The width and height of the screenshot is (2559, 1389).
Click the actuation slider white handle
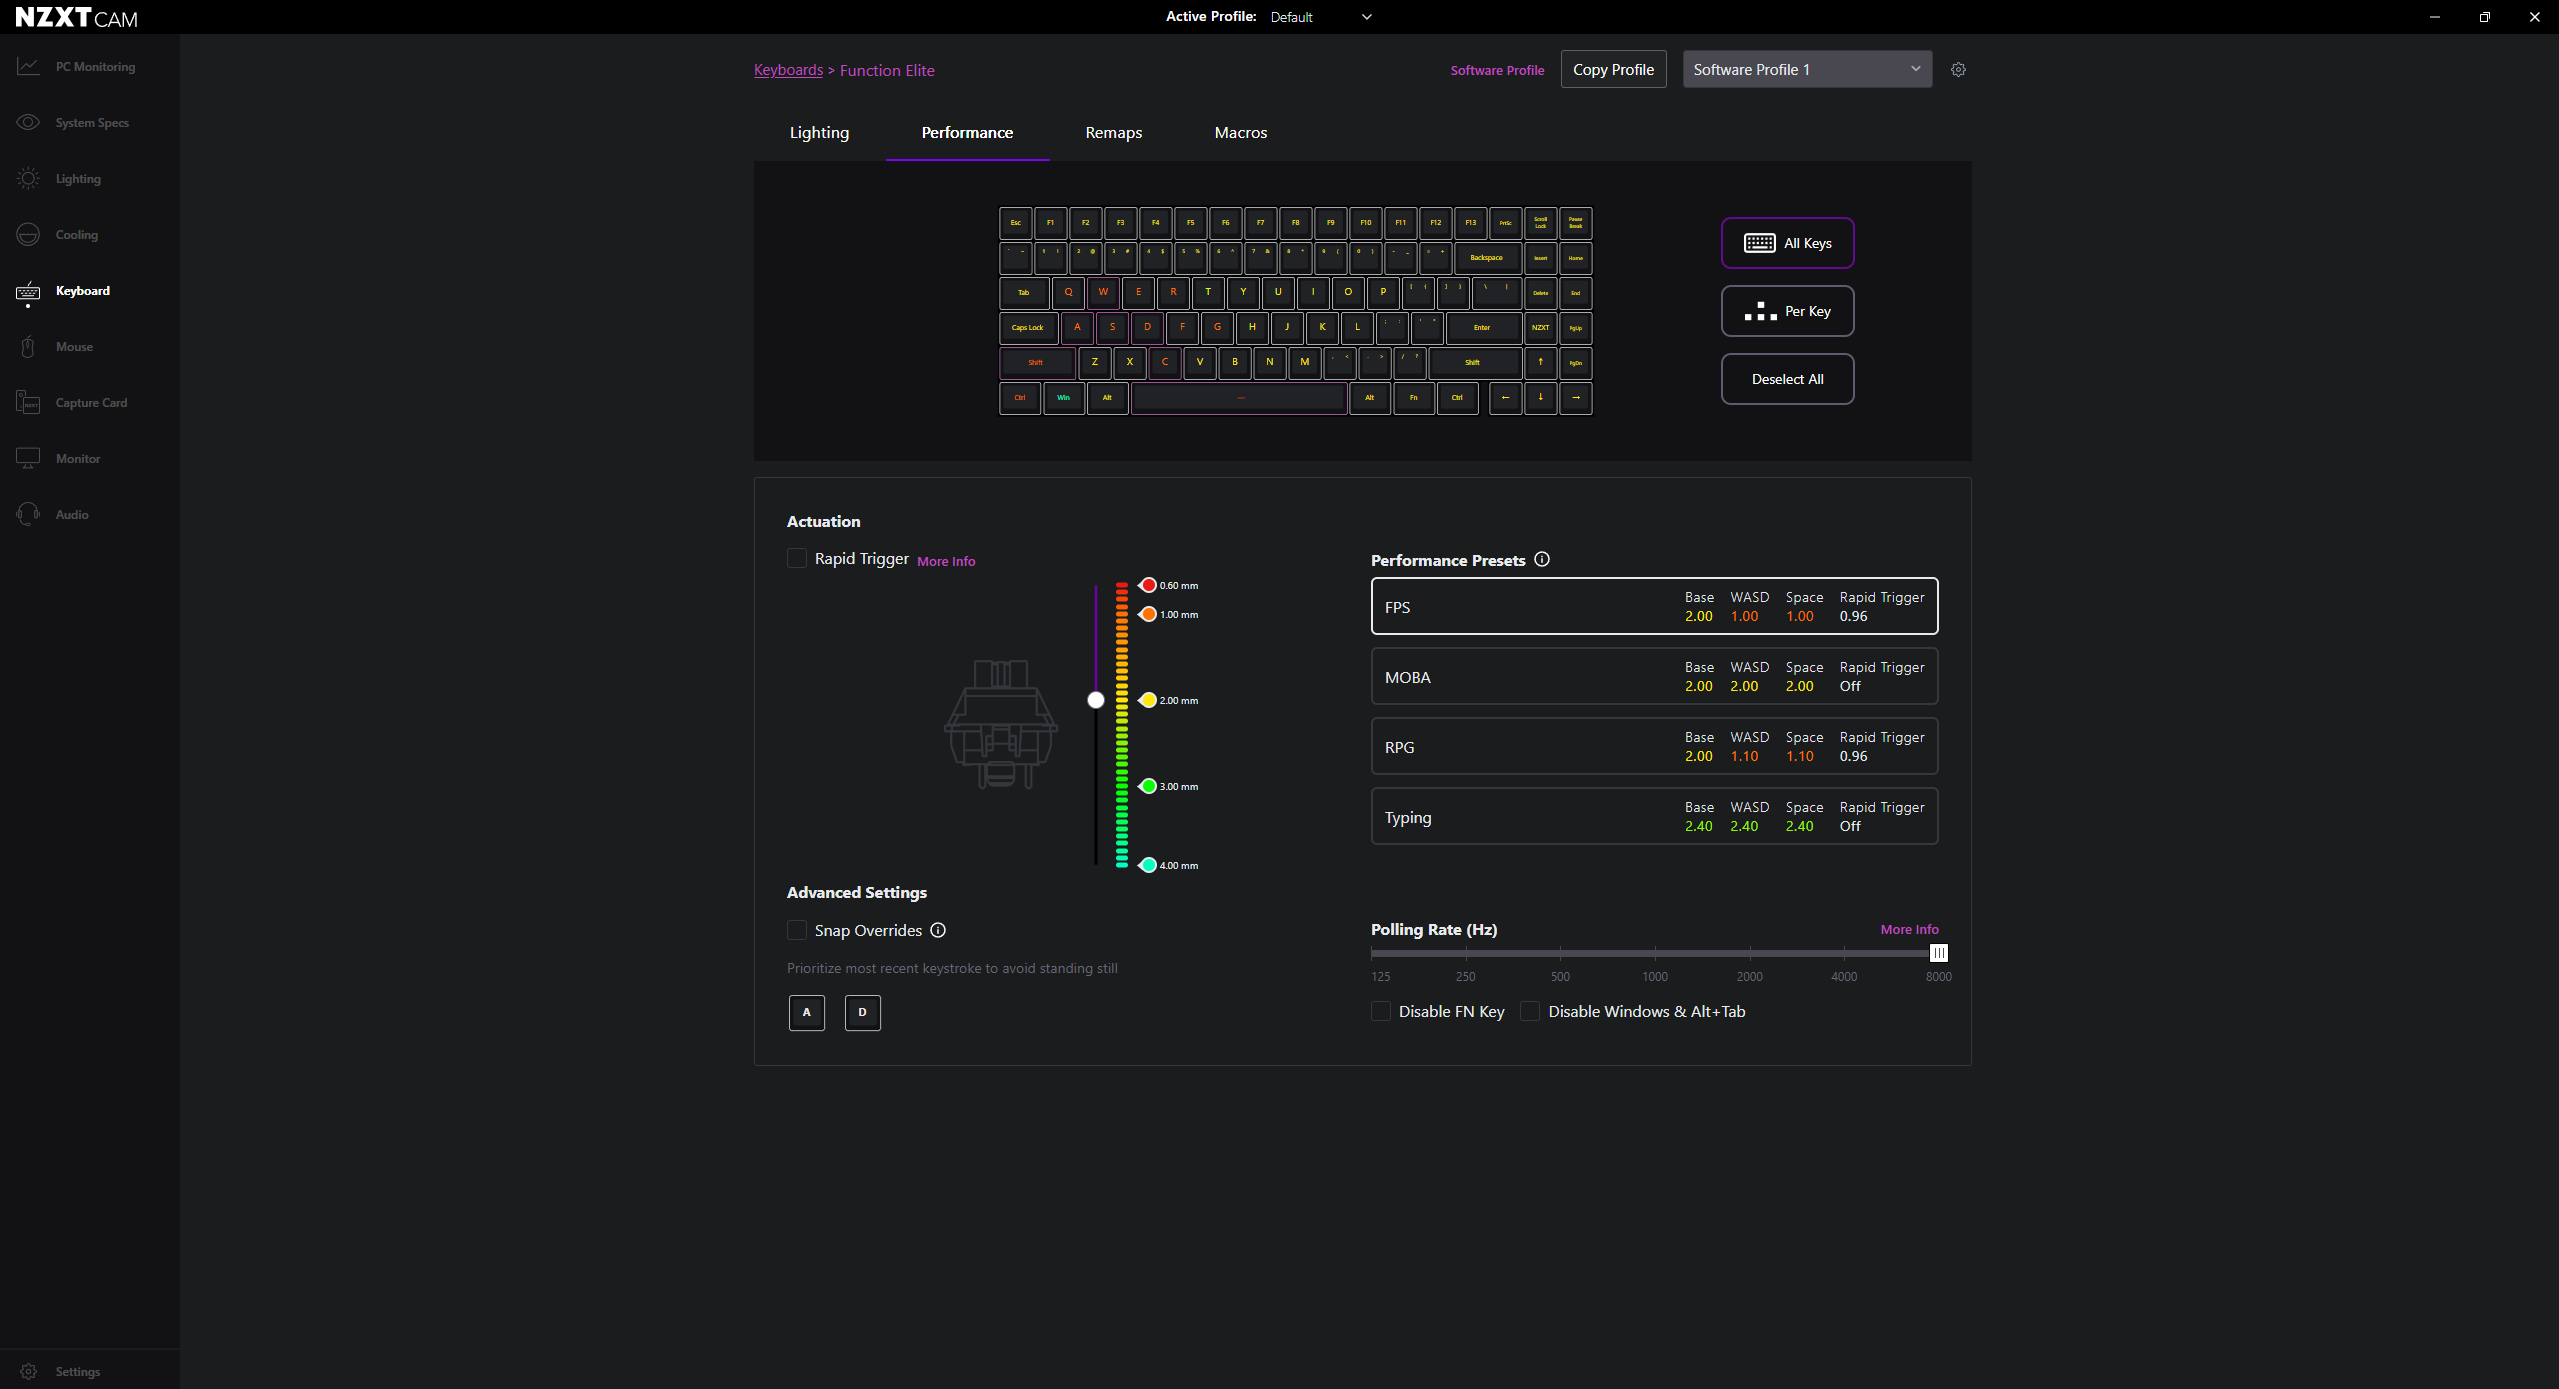tap(1096, 700)
